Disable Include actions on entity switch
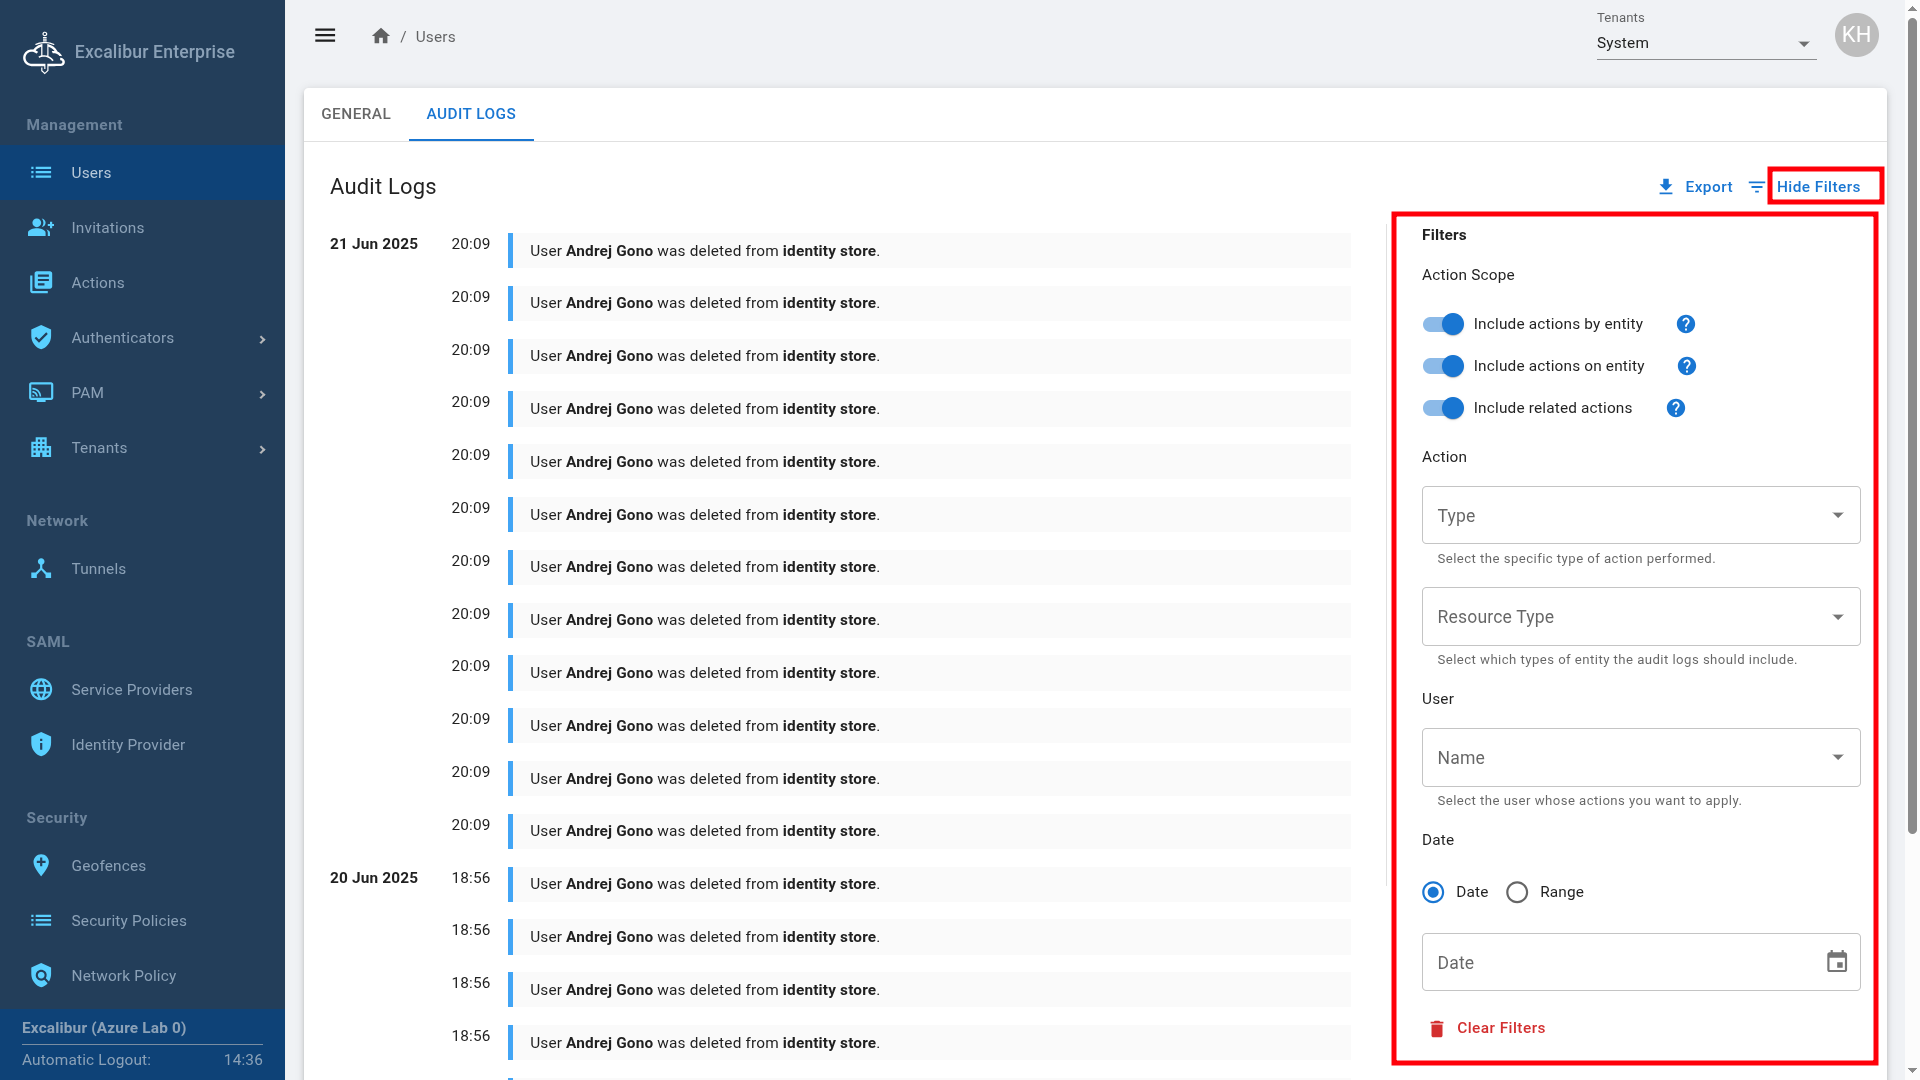 coord(1443,366)
